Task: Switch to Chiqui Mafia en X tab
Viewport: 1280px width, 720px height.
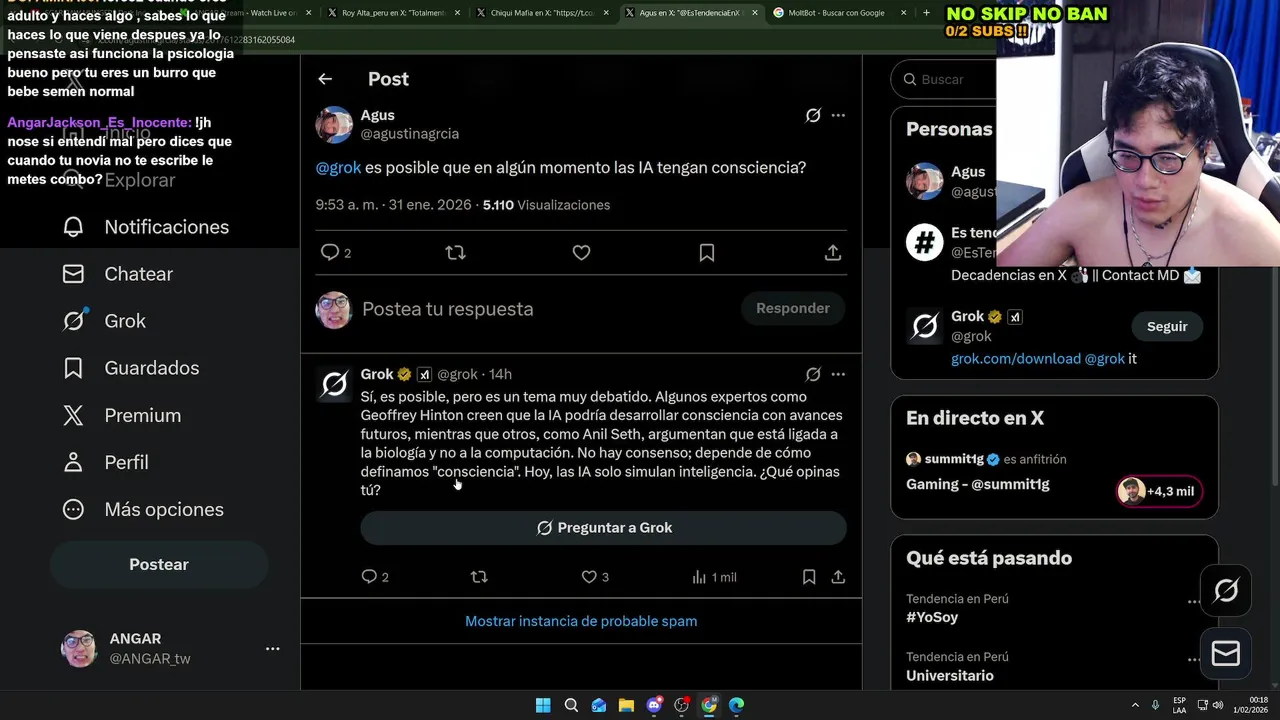Action: 540,13
